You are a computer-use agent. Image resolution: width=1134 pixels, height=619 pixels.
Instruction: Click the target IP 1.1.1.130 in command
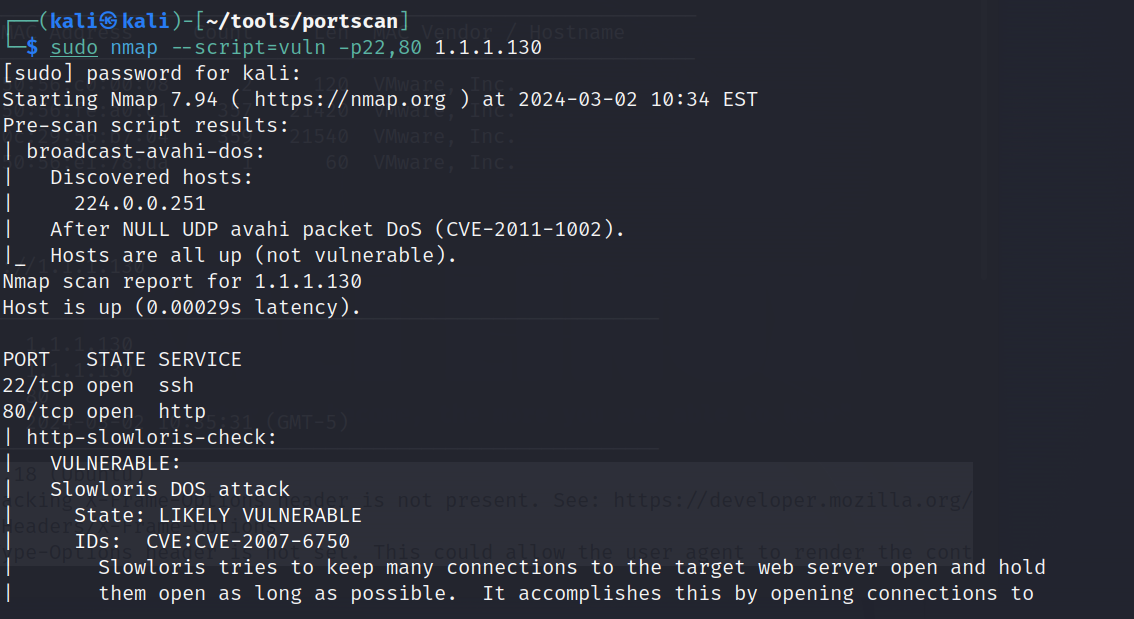tap(488, 48)
